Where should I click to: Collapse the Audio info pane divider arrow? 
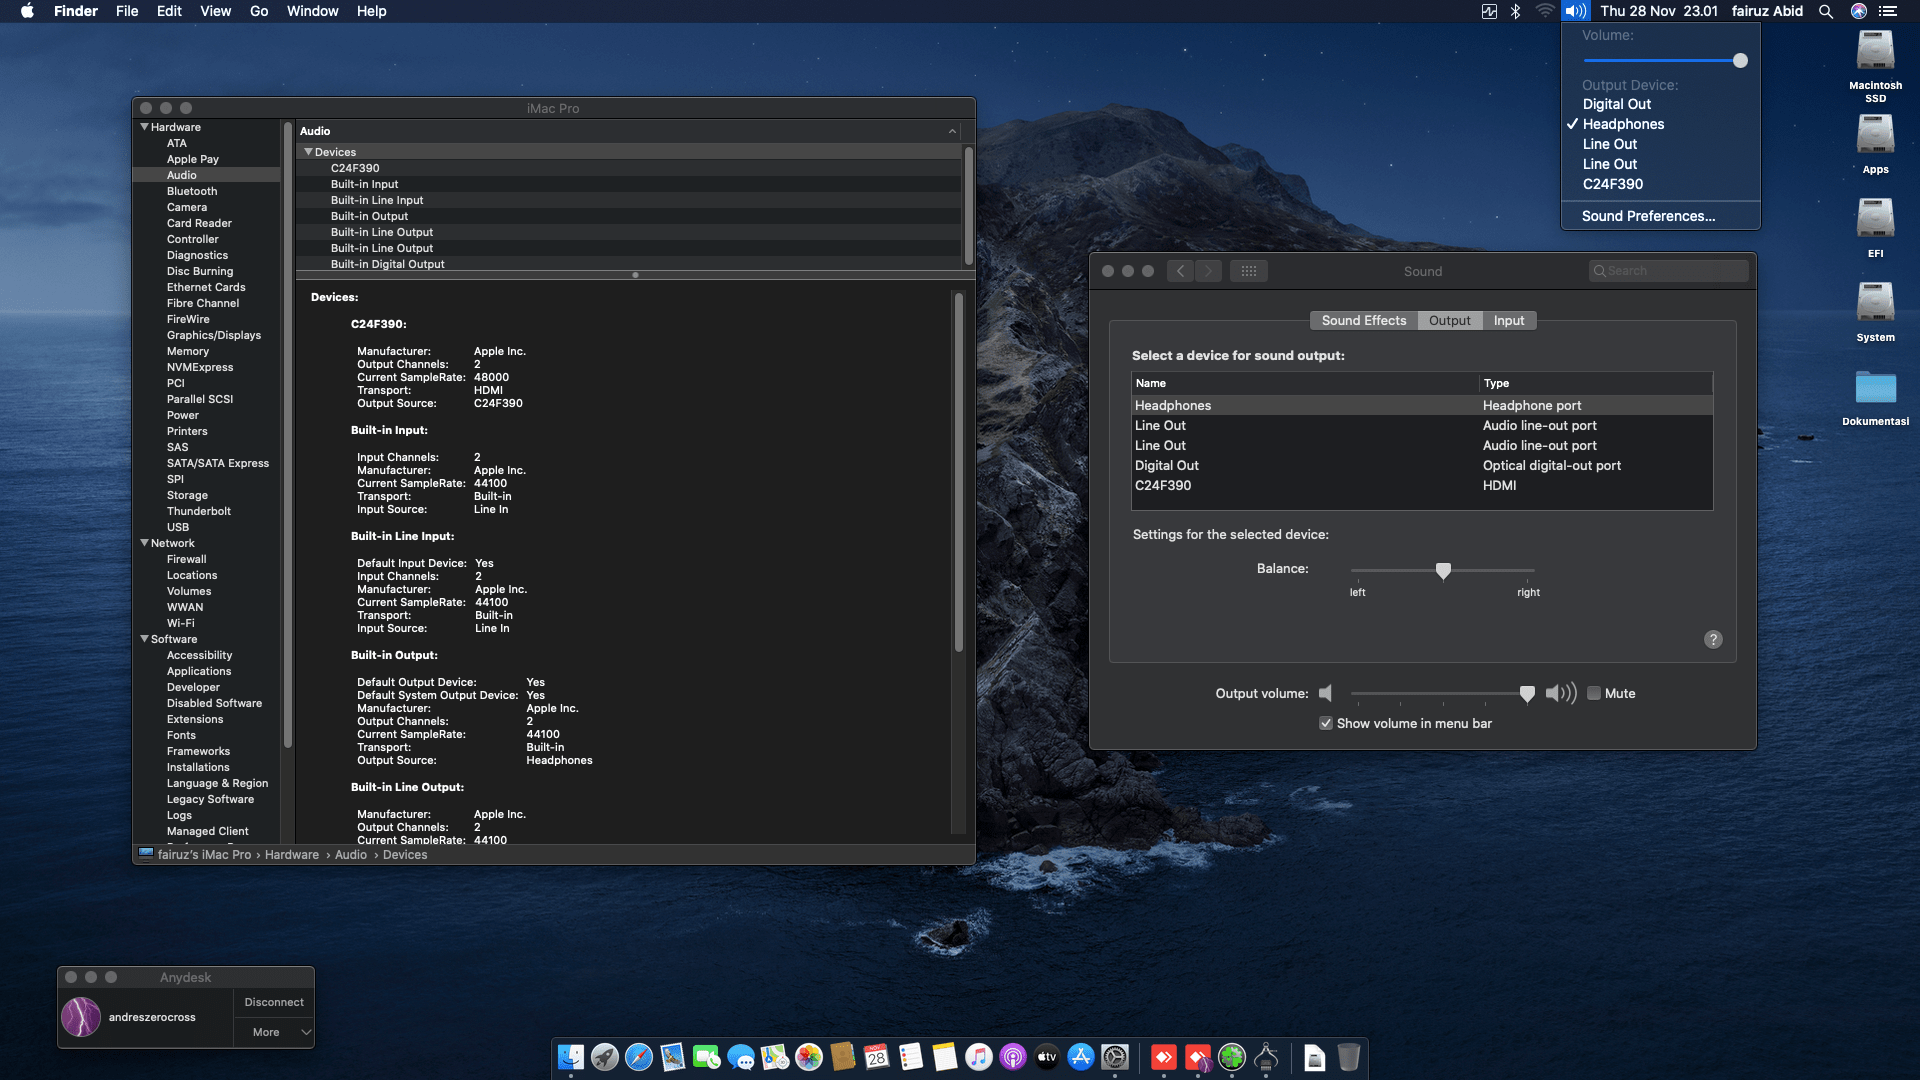click(951, 131)
